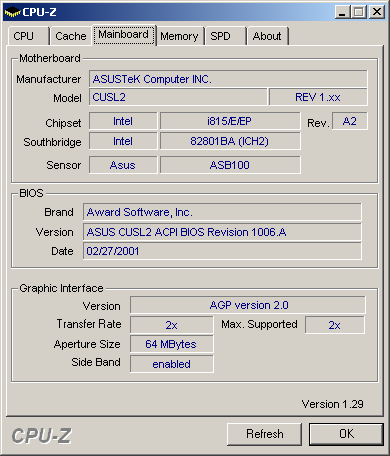The image size is (390, 456).
Task: Click the CUSL2 model field
Action: pos(178,97)
